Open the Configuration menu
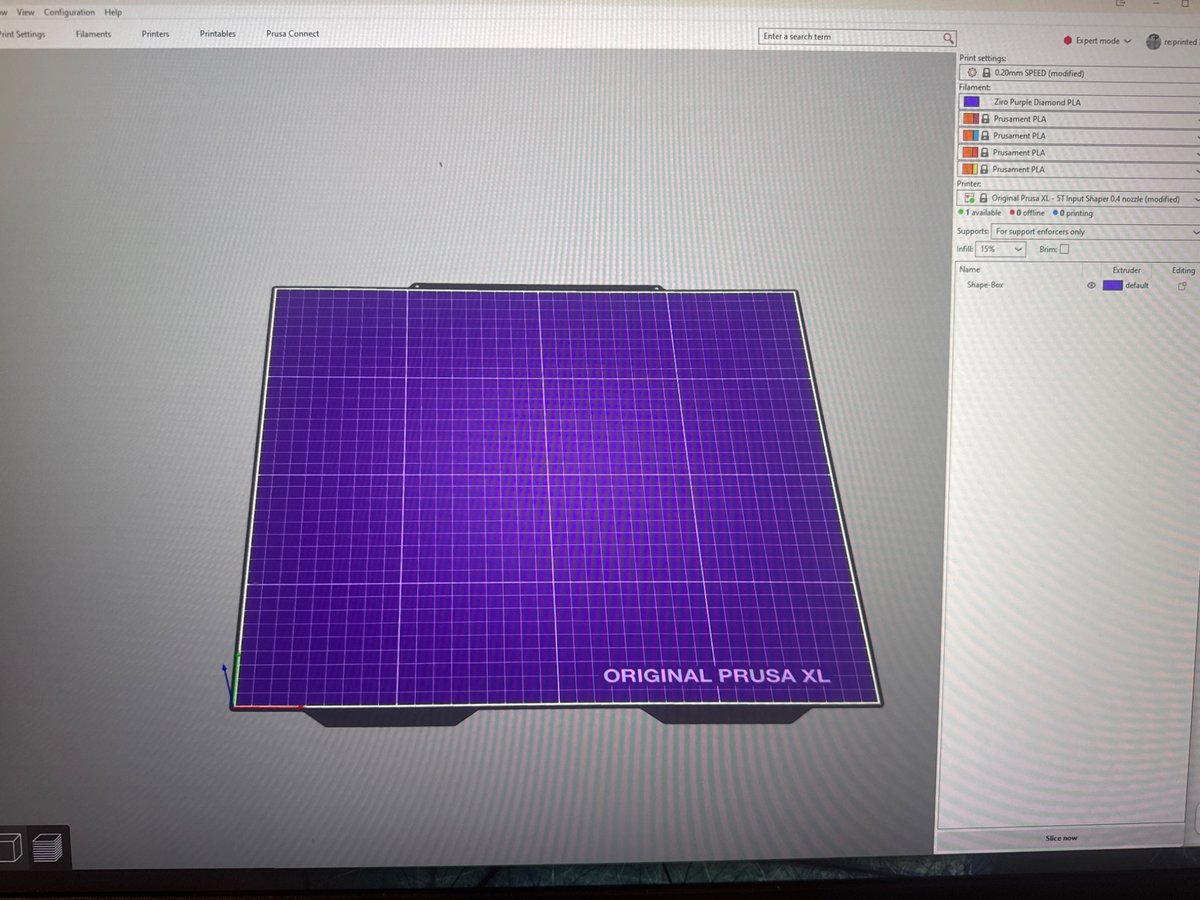 click(x=68, y=12)
